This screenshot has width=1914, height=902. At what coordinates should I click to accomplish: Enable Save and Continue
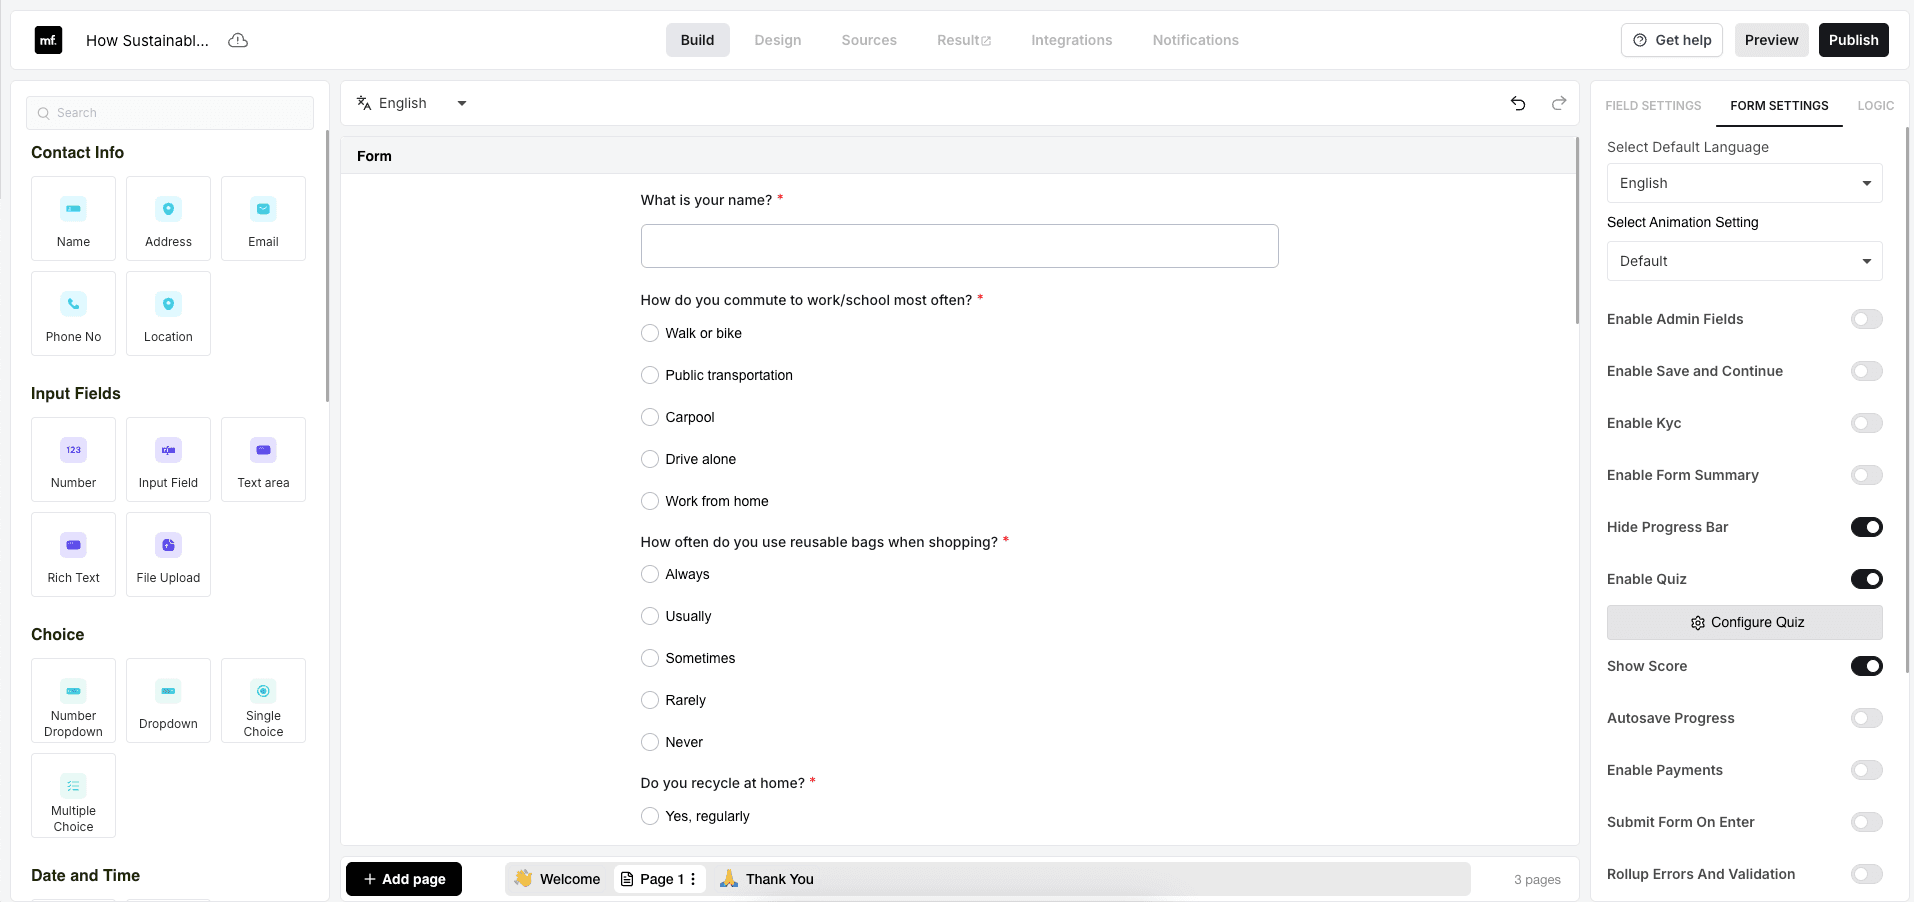coord(1866,371)
